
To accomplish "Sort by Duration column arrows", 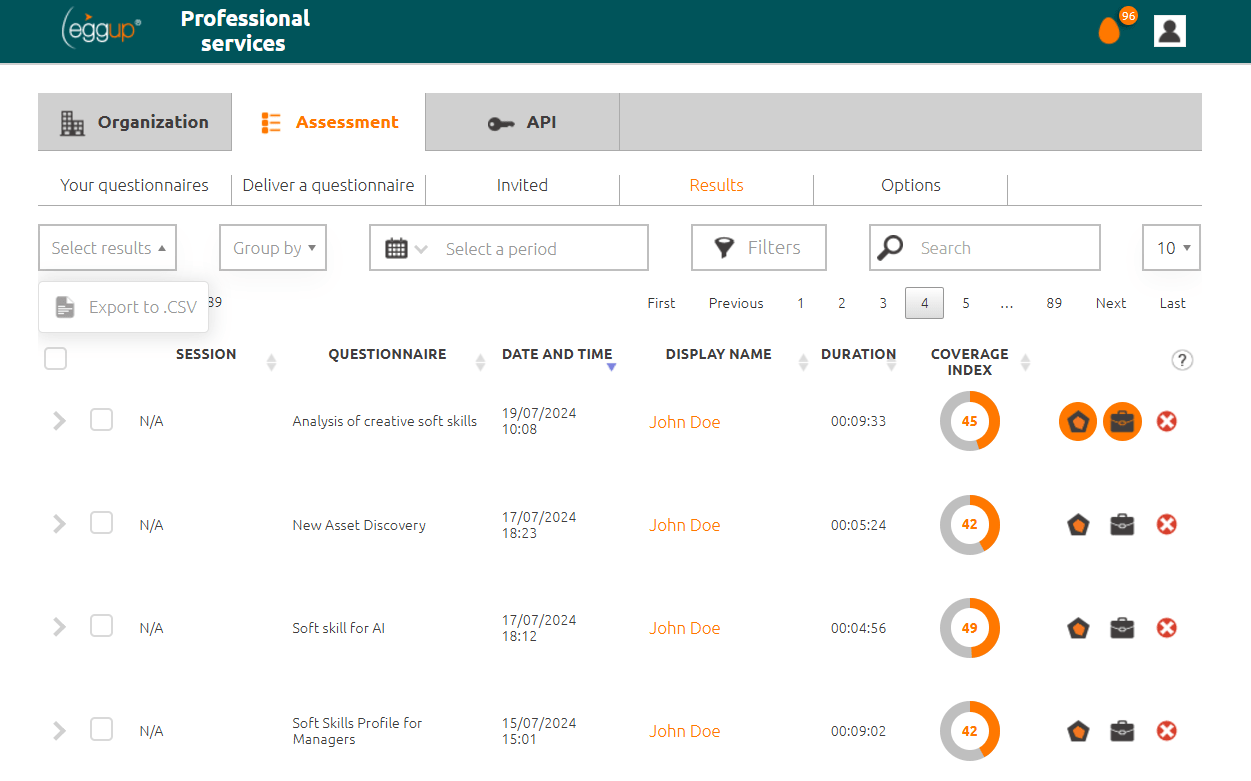I will click(x=891, y=362).
